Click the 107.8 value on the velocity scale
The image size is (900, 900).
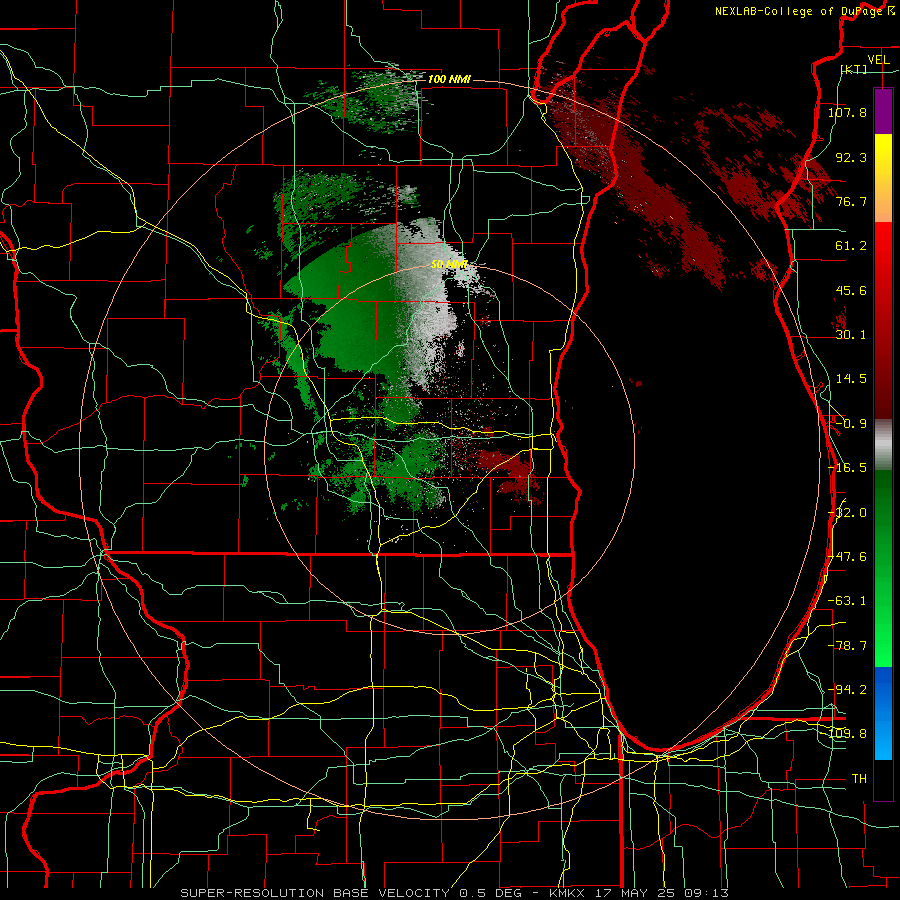click(847, 112)
